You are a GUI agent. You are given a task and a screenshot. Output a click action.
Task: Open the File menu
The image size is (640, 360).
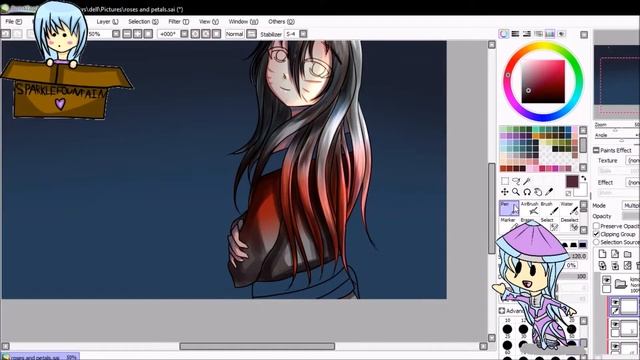point(13,22)
